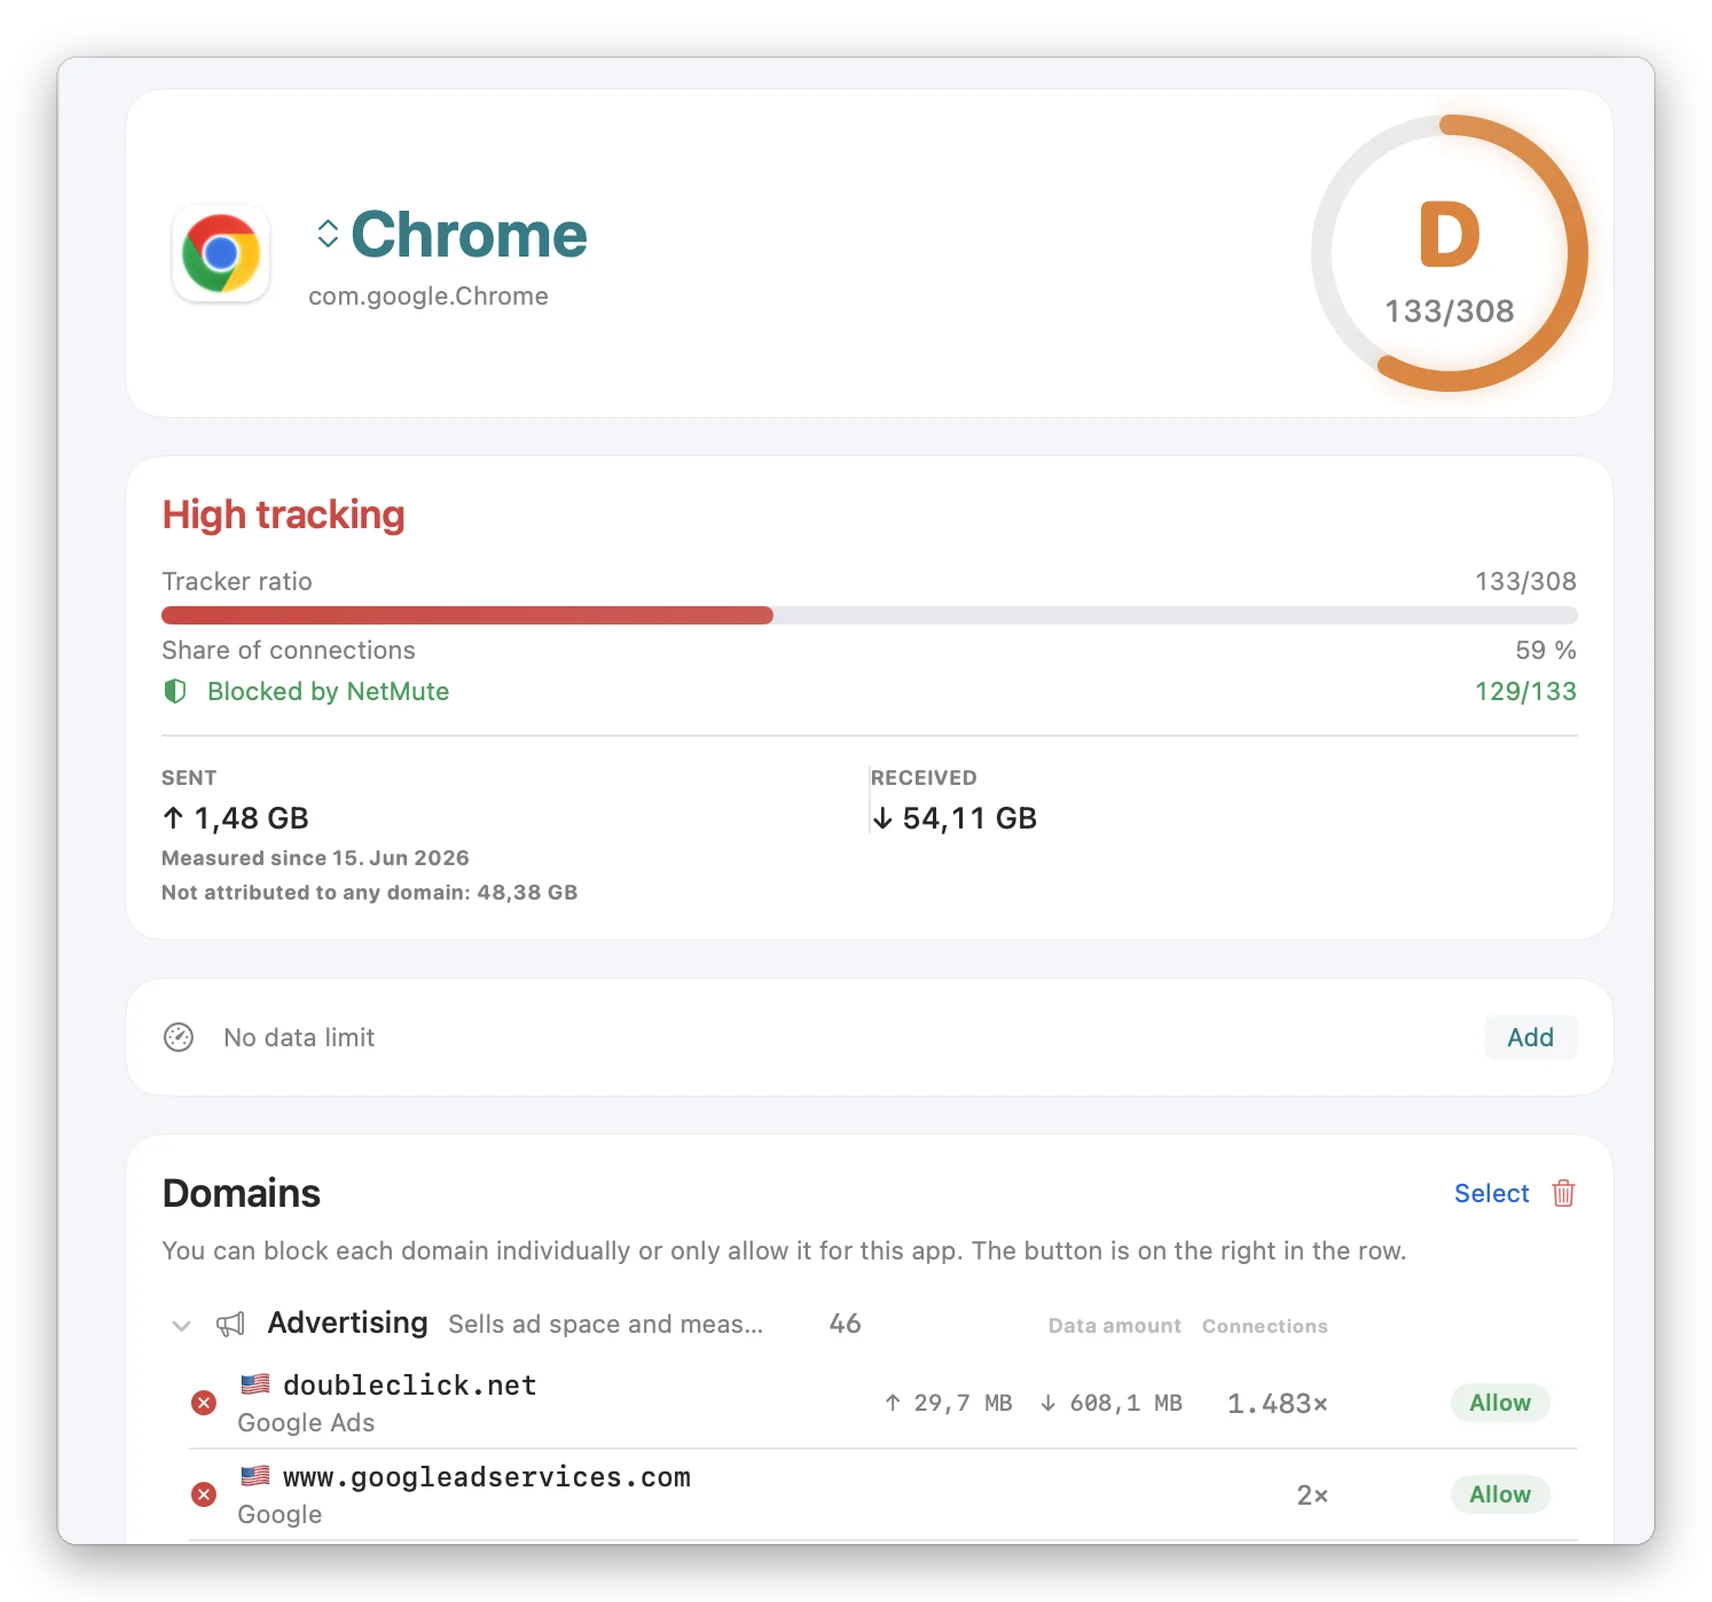Viewport: 1712px width, 1602px height.
Task: Click the com.google.Chrome bundle identifier
Action: (x=428, y=296)
